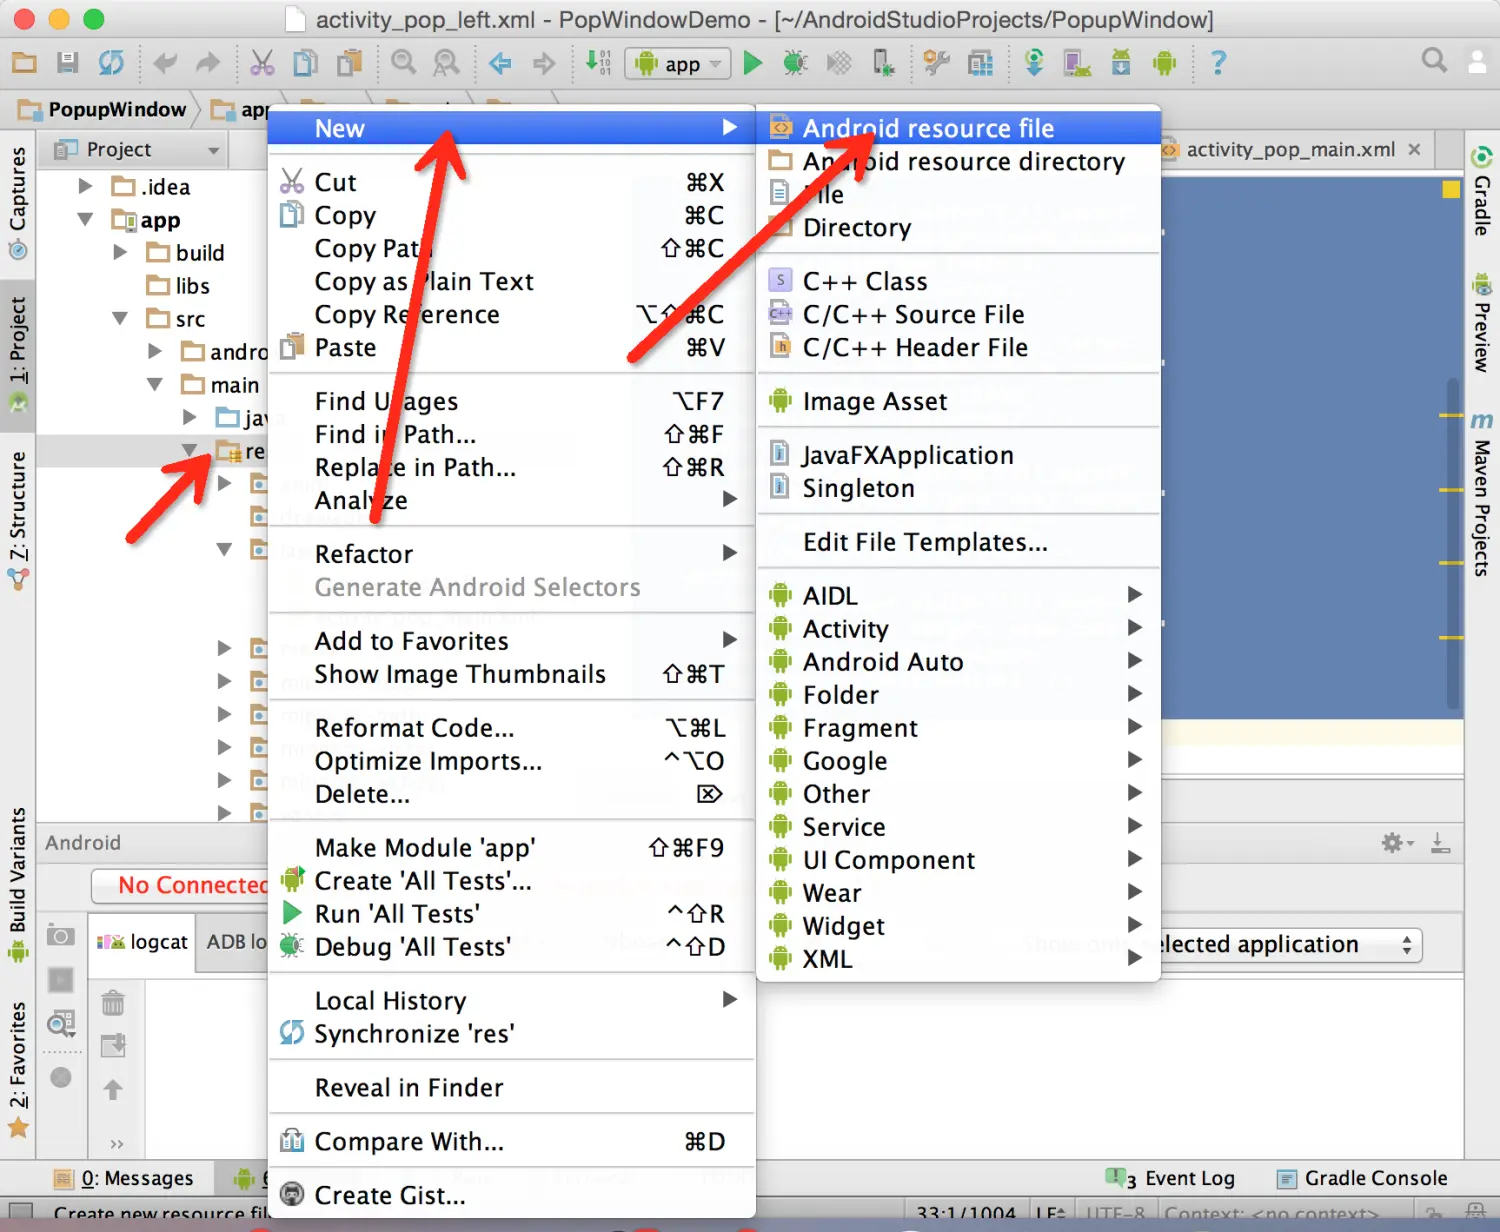The image size is (1500, 1232).
Task: Click the Synchronize toolbar icon
Action: click(x=111, y=63)
